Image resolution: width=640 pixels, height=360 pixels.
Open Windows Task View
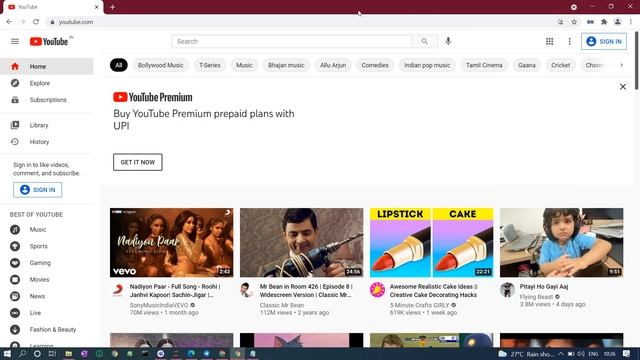pyautogui.click(x=52, y=353)
